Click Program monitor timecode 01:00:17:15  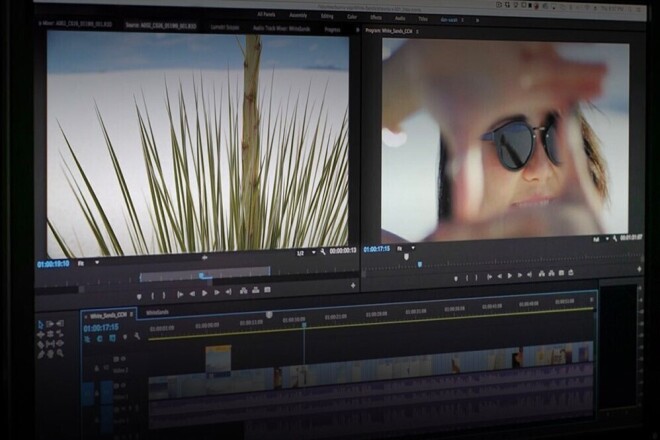(377, 249)
